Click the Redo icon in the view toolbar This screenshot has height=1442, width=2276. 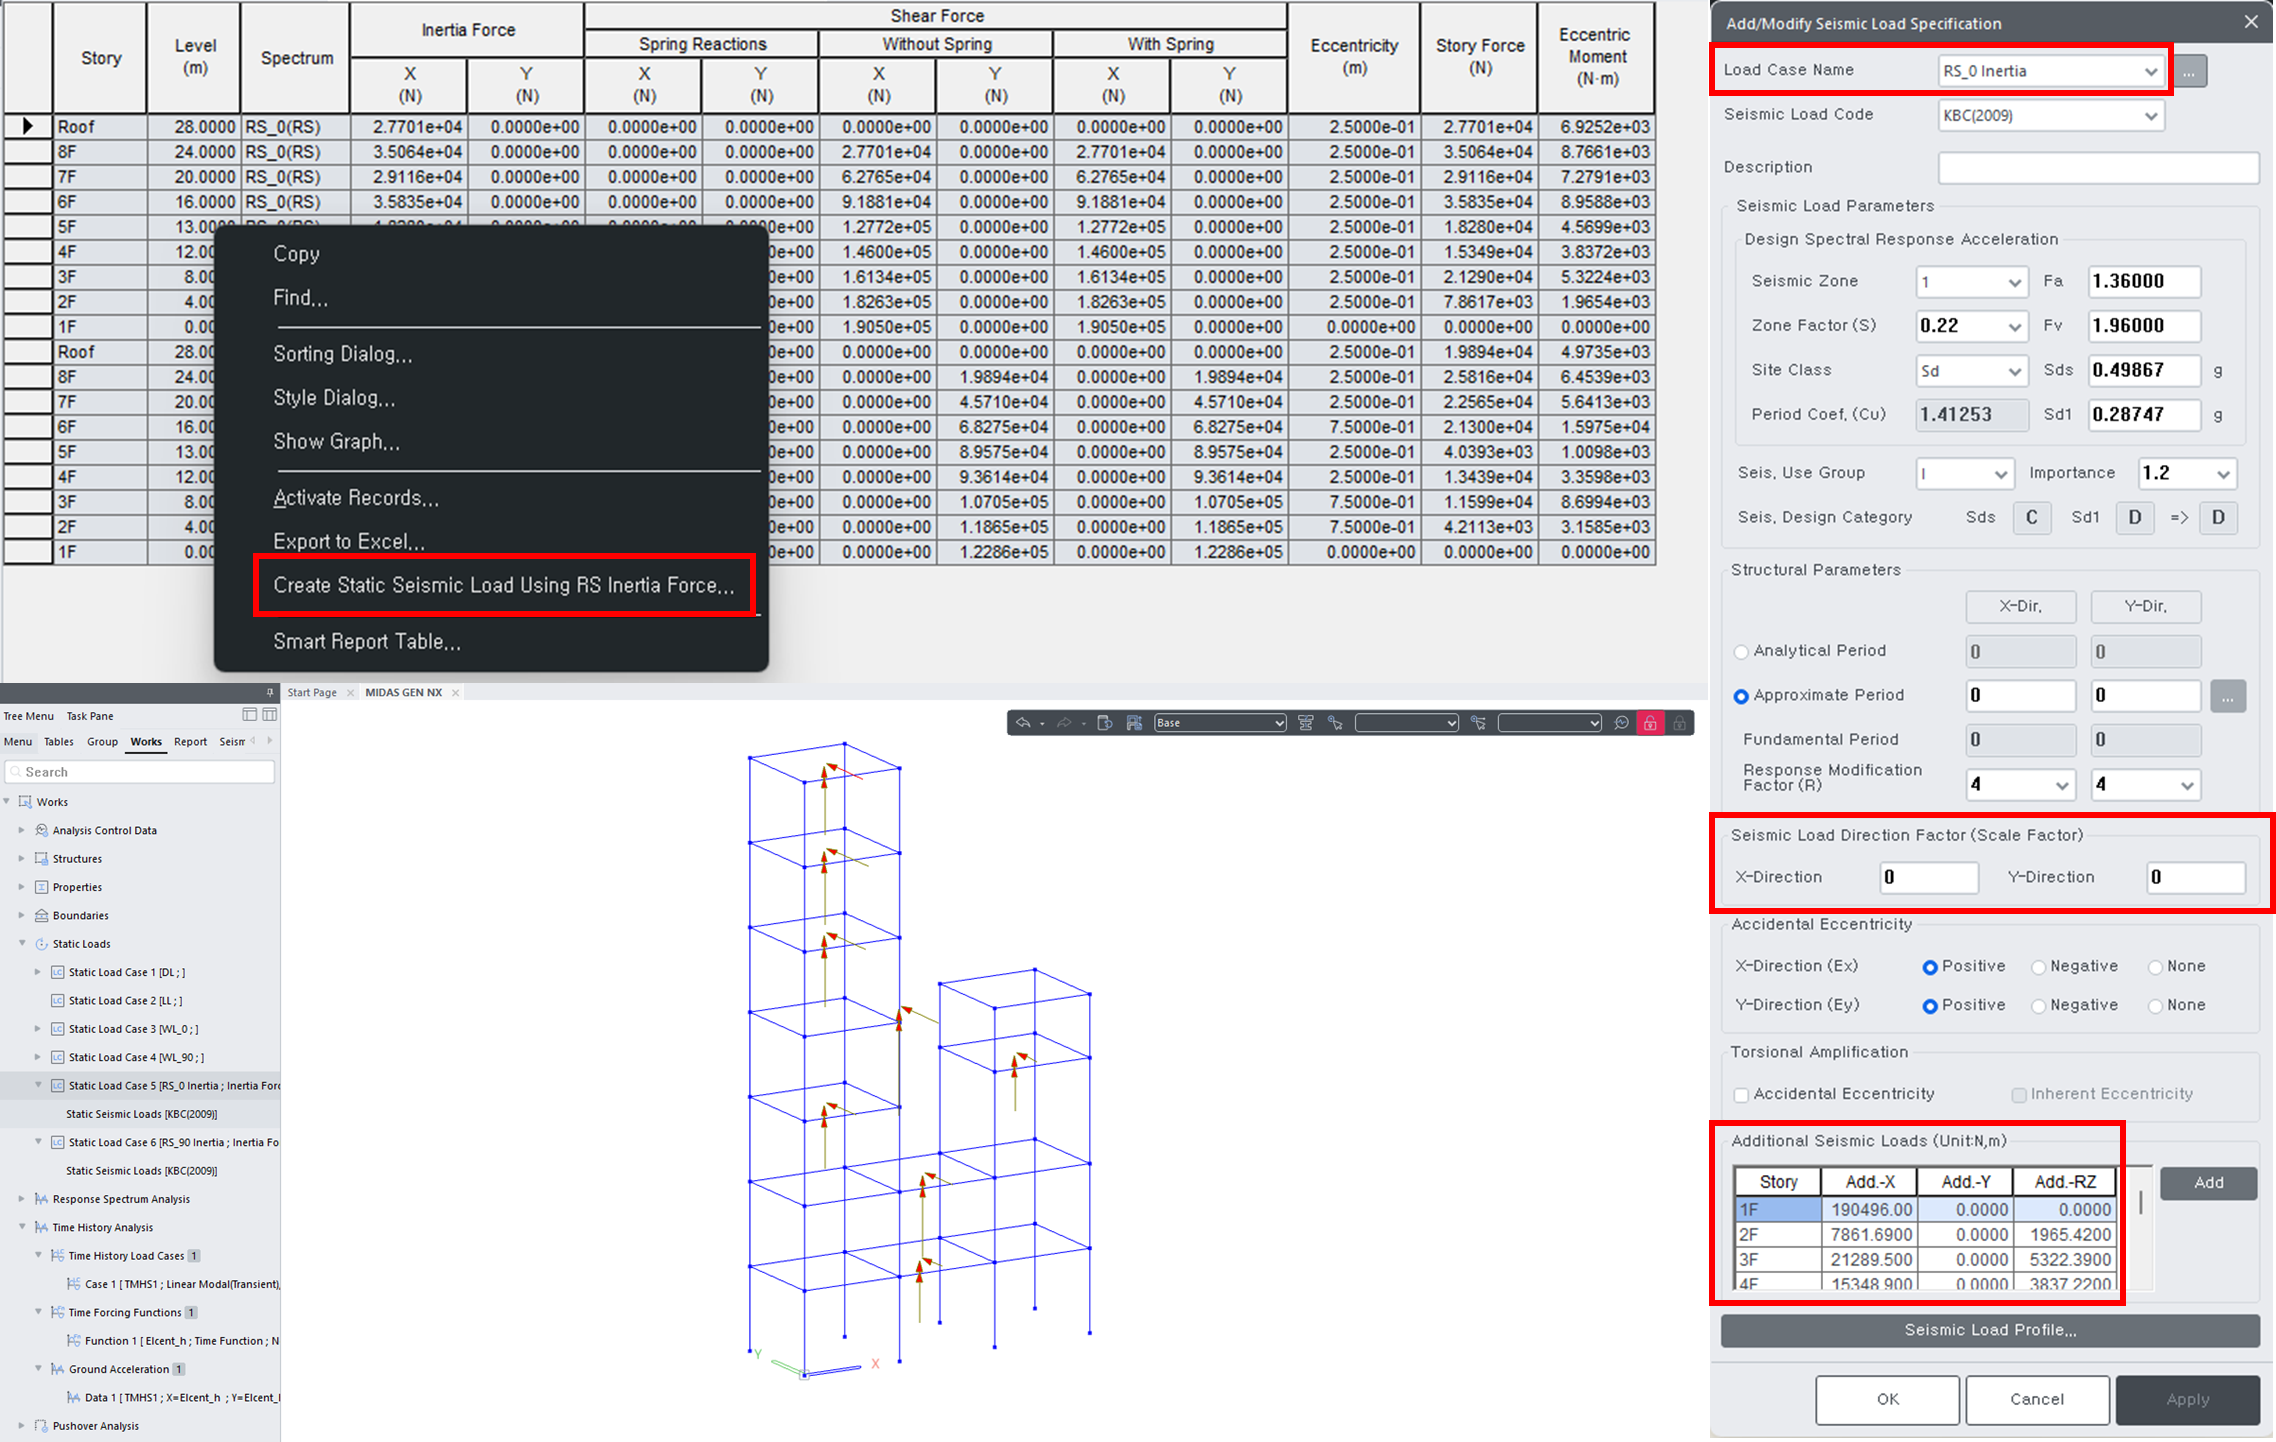[1063, 723]
